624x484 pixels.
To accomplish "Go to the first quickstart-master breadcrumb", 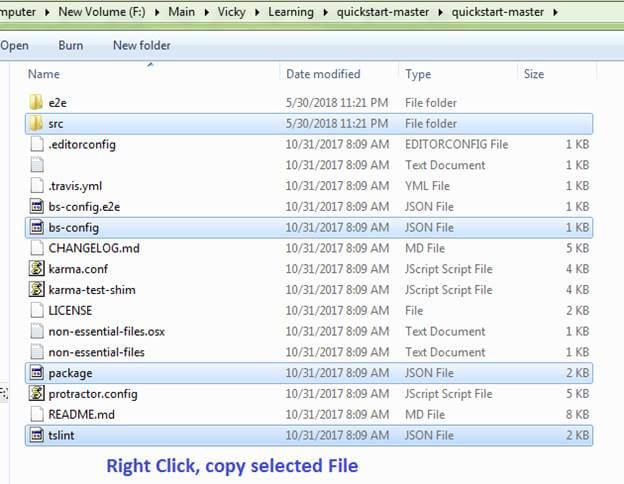I will point(383,12).
